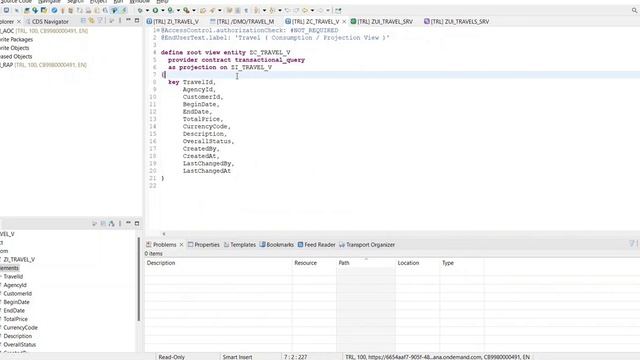Close the Project Explorer tab

(x=19, y=22)
